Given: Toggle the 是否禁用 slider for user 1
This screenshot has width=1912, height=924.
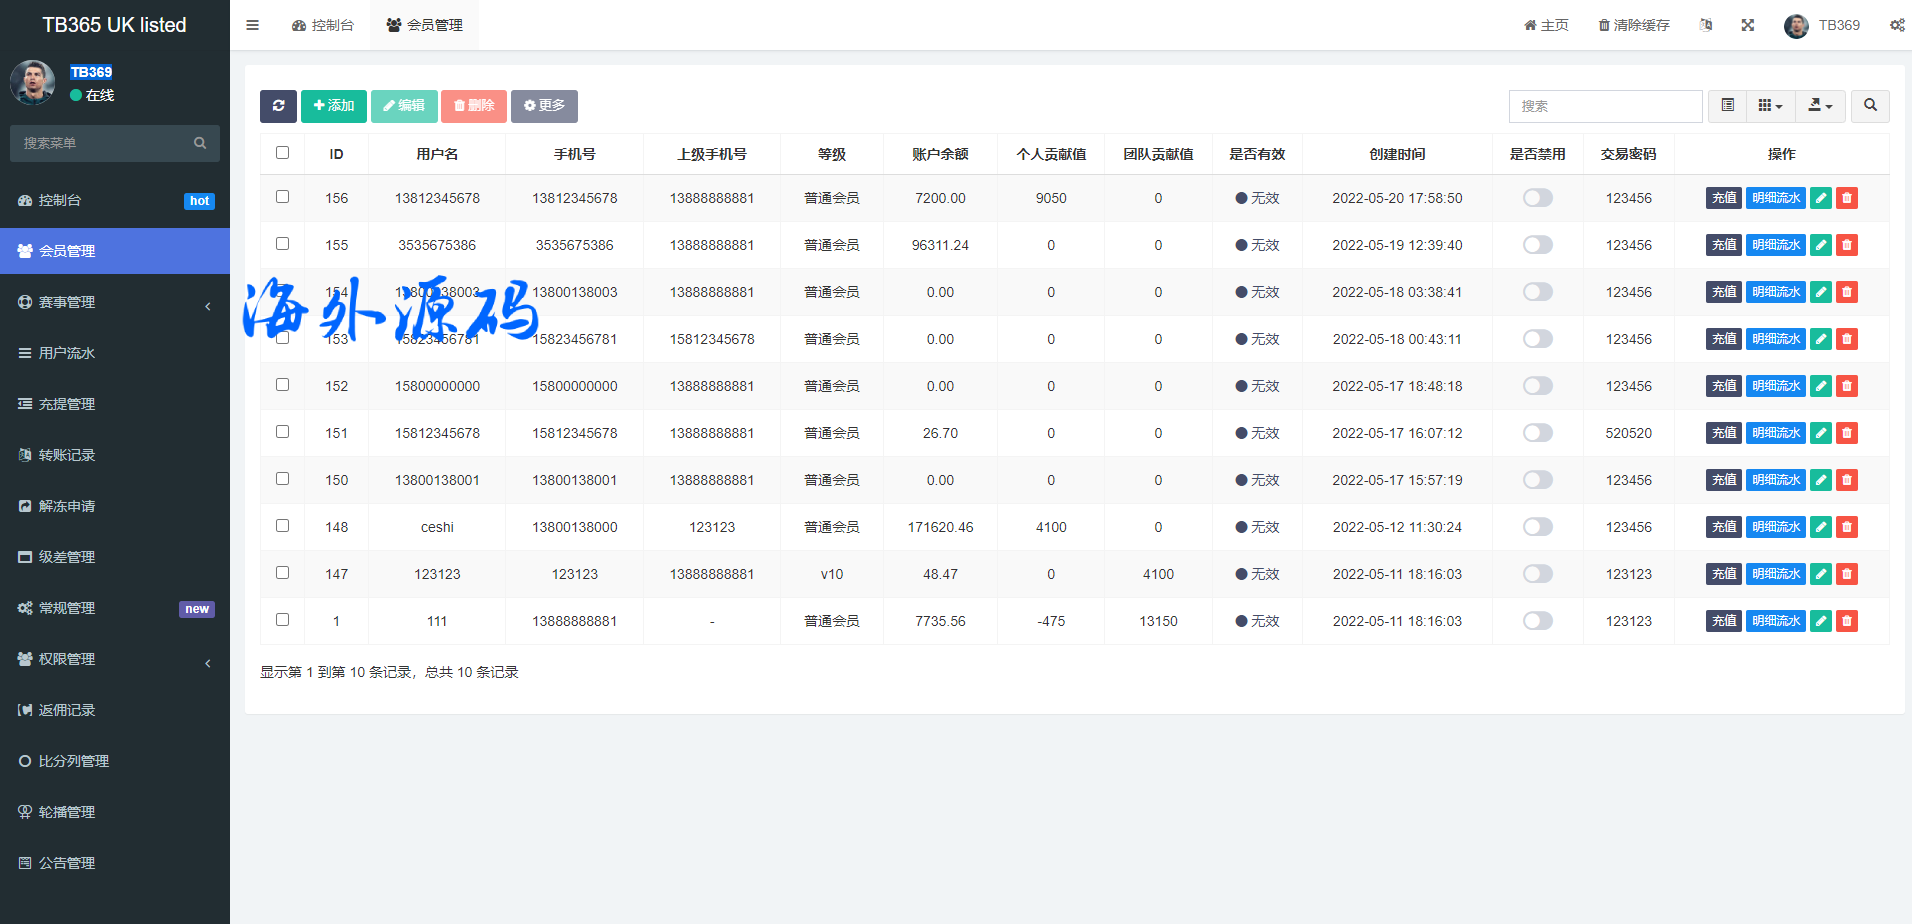Looking at the screenshot, I should point(1537,621).
